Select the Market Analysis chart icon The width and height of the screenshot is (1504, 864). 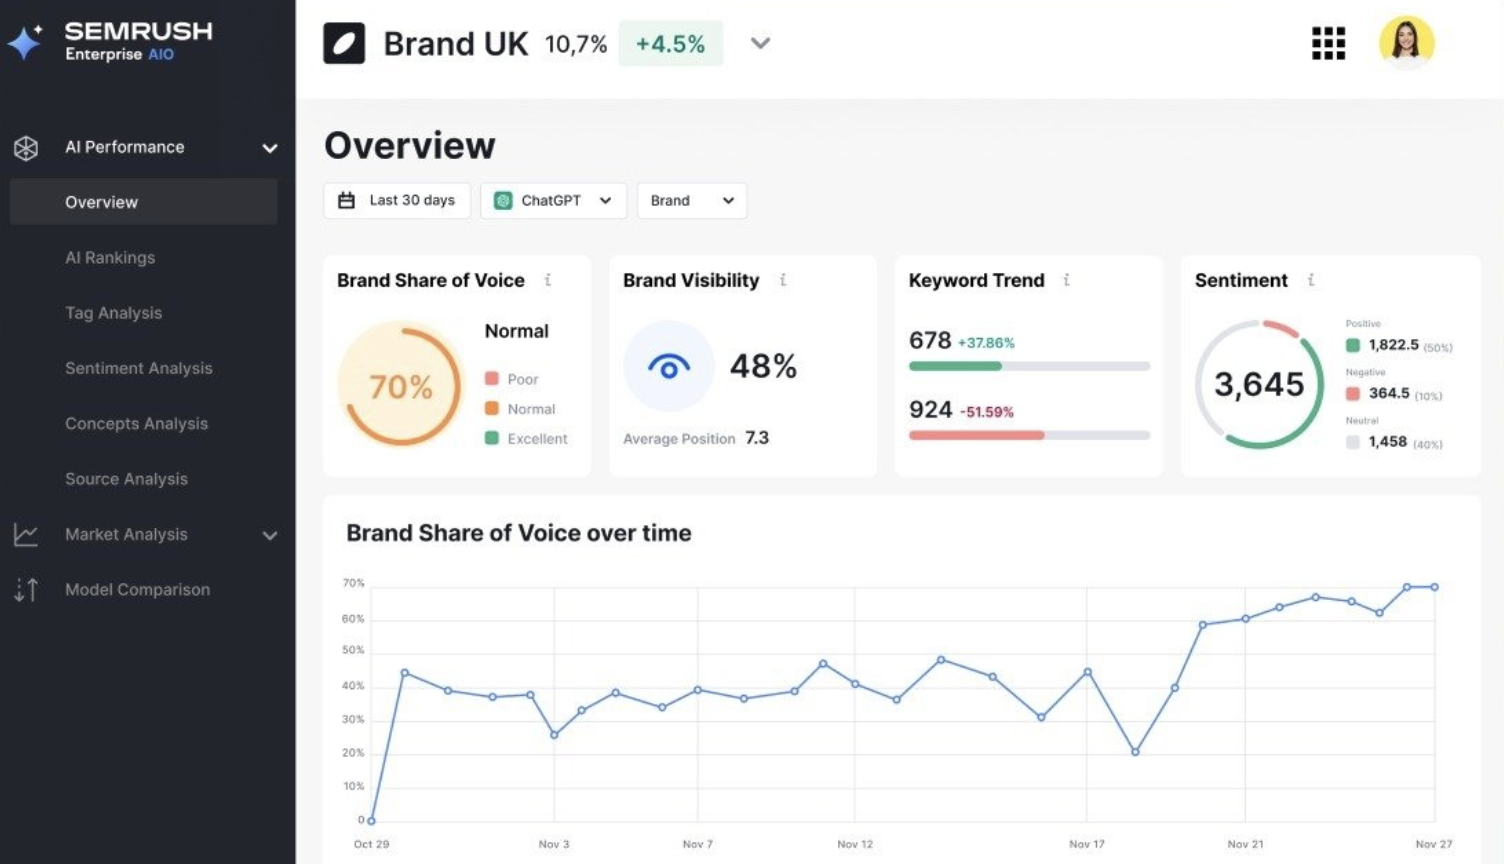(x=26, y=535)
